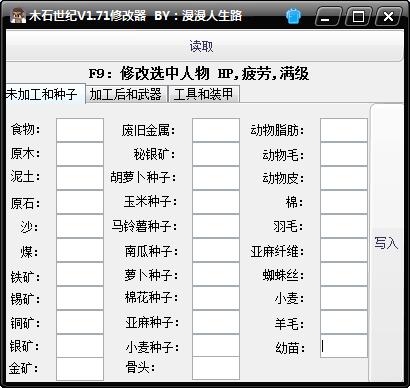Click into the 马铃薯种子 field
This screenshot has width=410, height=388.
click(x=216, y=226)
